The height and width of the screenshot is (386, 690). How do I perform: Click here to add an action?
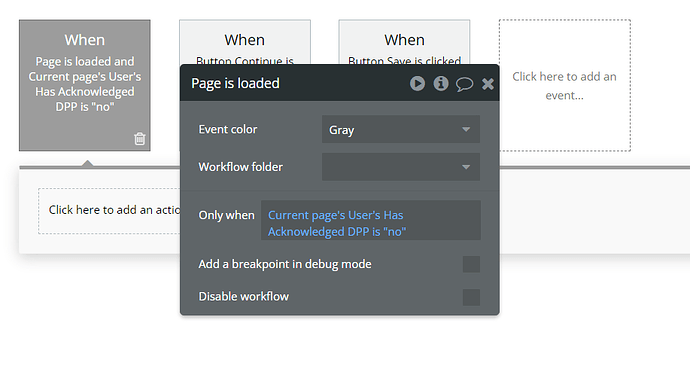click(x=109, y=211)
